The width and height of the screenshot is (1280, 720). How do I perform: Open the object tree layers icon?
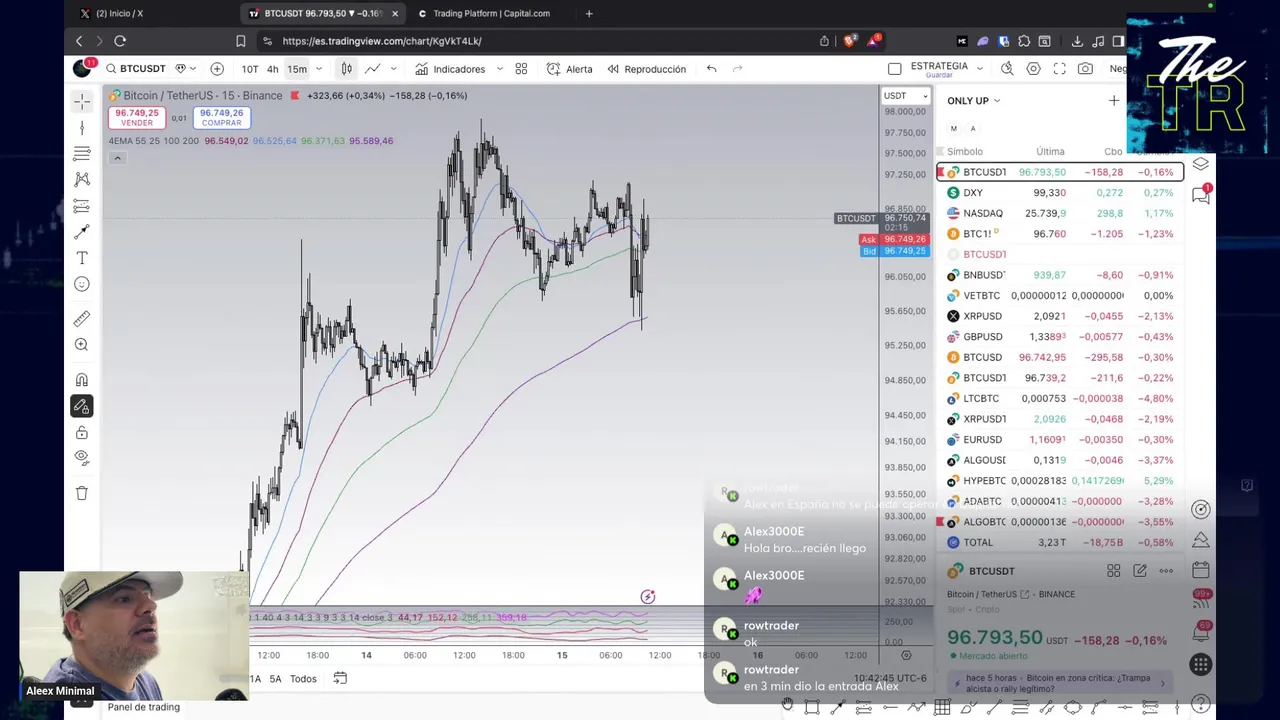tap(1201, 164)
